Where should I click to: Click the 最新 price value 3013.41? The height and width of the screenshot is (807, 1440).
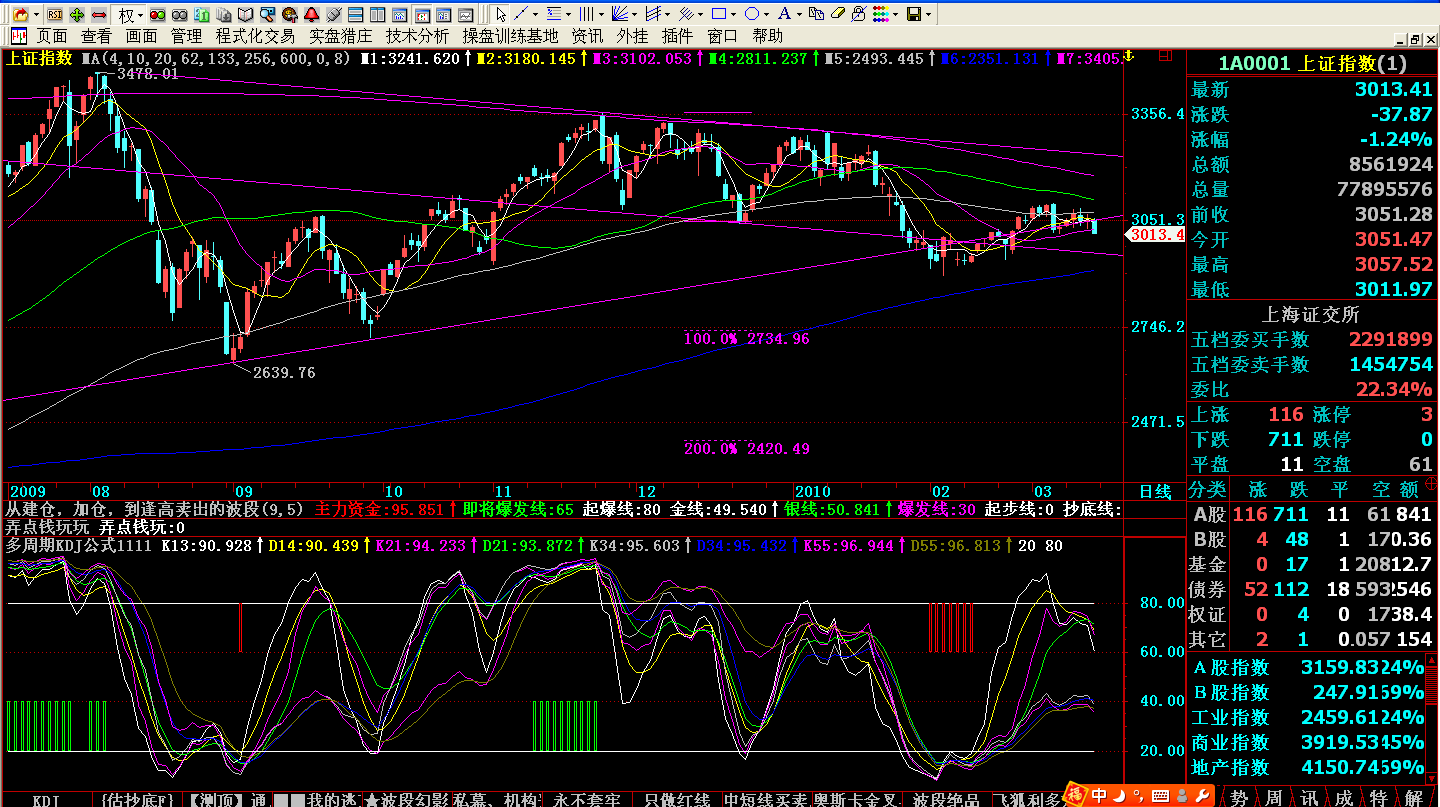click(1394, 90)
